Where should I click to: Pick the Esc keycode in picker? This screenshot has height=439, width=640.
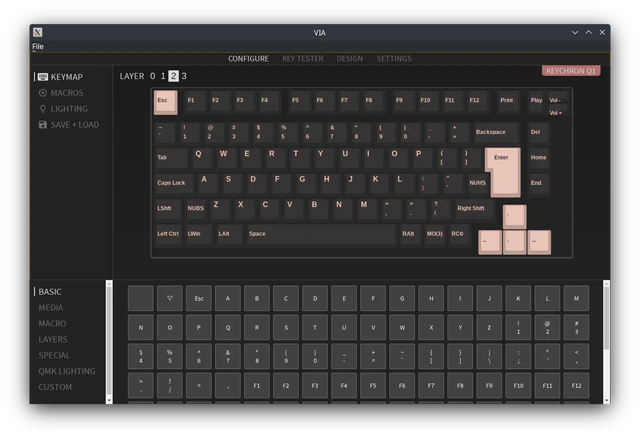coord(199,299)
